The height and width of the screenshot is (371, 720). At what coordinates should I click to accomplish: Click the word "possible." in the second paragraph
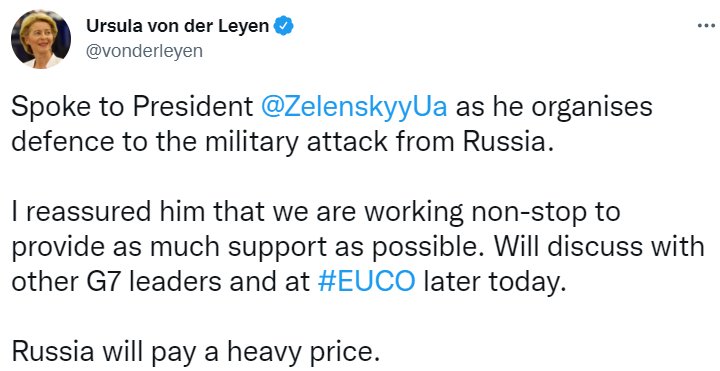click(428, 248)
